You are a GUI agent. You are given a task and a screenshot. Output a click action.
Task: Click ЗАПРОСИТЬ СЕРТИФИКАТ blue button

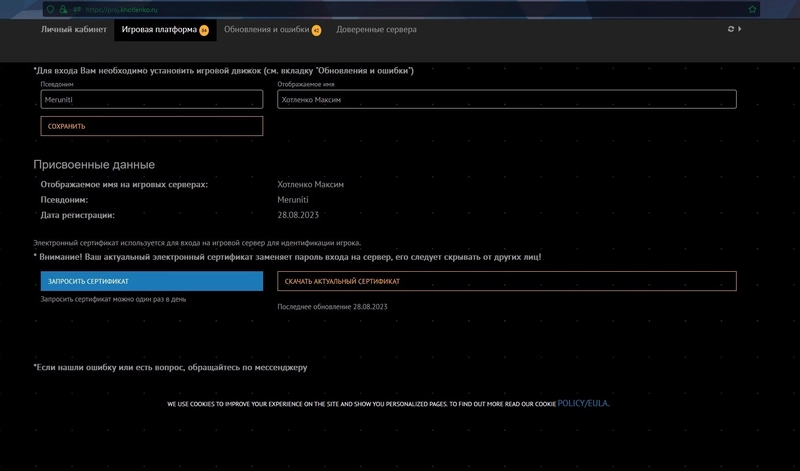click(x=152, y=281)
